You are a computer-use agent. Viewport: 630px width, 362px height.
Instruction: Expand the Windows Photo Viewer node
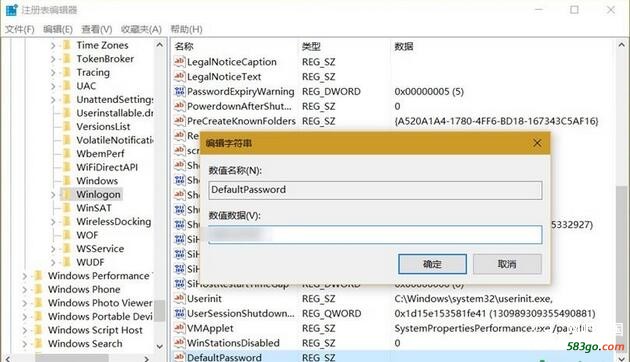coord(25,303)
